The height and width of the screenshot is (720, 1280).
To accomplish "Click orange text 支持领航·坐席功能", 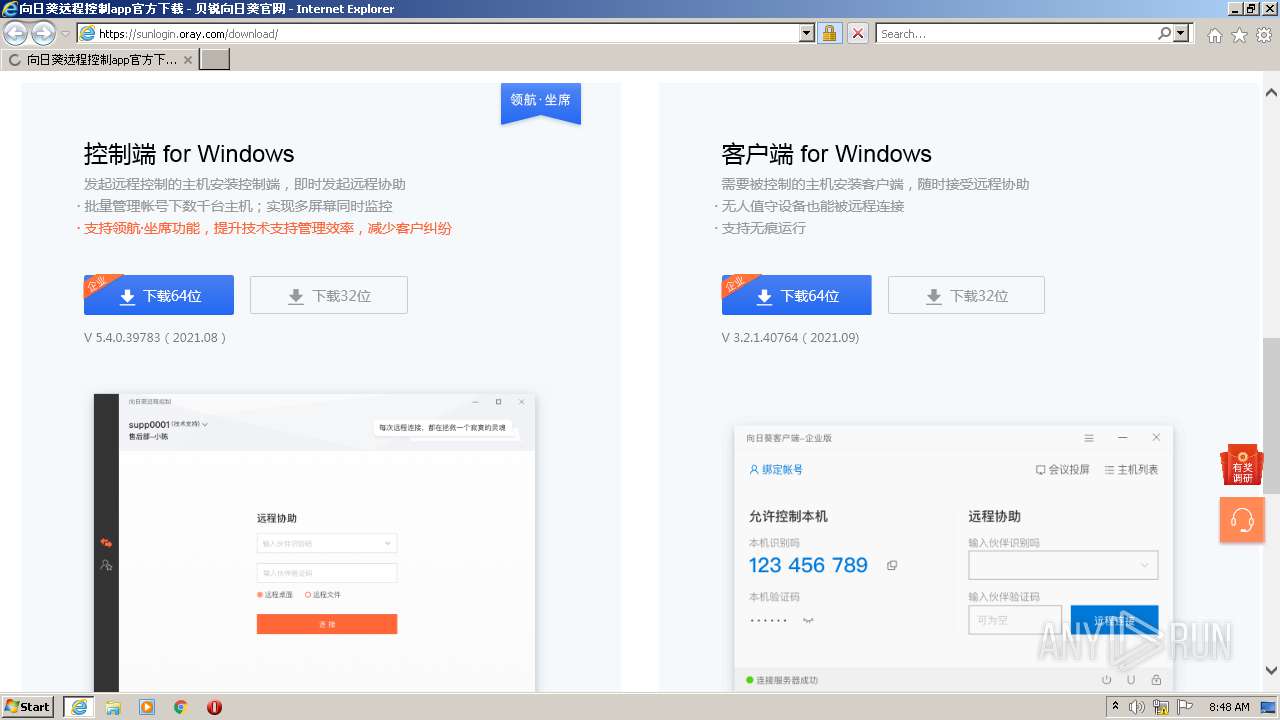I will [144, 228].
